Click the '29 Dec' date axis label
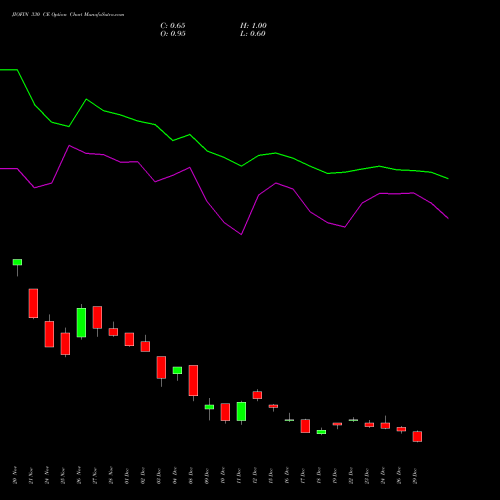This screenshot has width=500, height=500. (415, 475)
